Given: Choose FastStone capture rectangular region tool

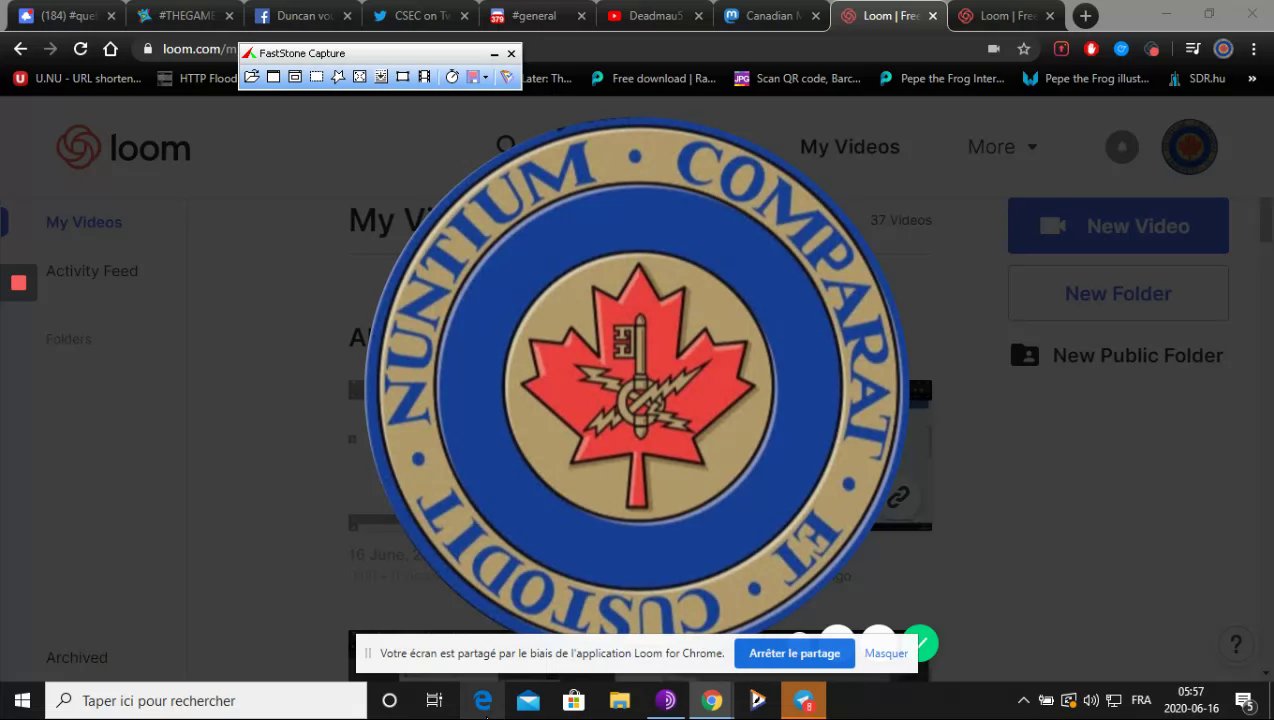Looking at the screenshot, I should (316, 77).
